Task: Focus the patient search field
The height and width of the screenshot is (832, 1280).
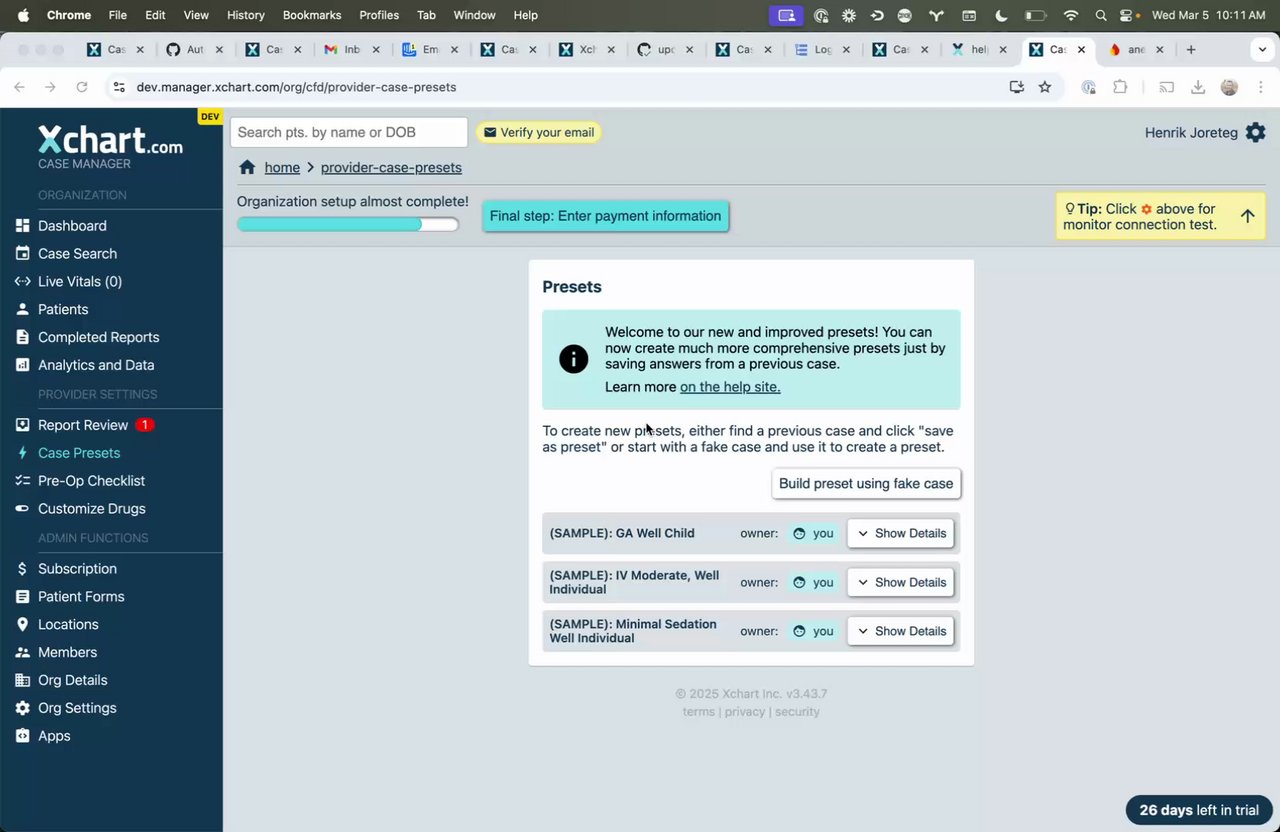Action: (x=349, y=132)
